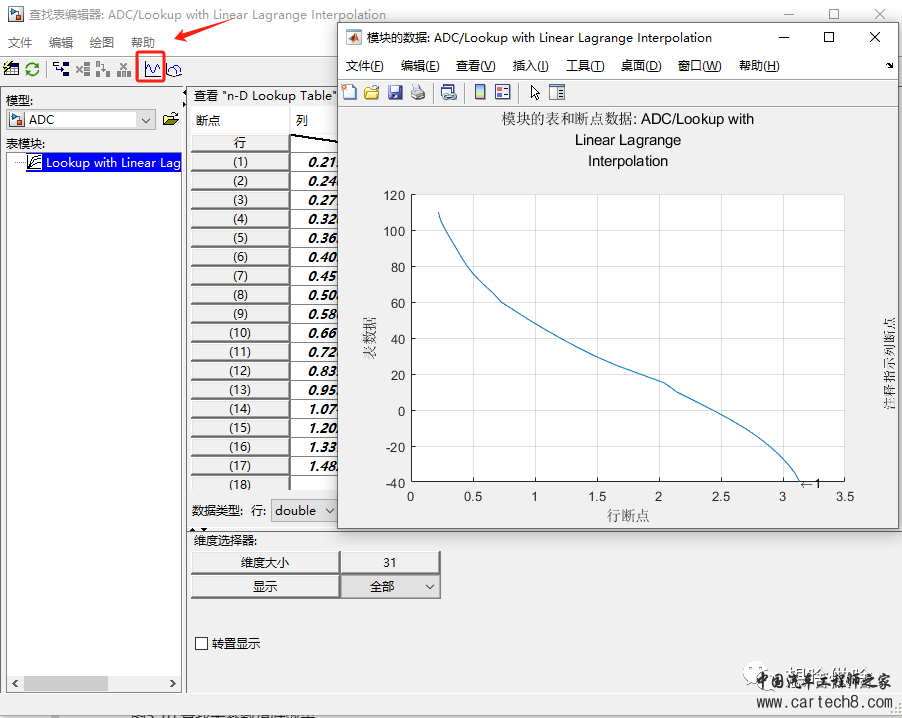Save the figure with floppy disk icon

click(x=395, y=92)
